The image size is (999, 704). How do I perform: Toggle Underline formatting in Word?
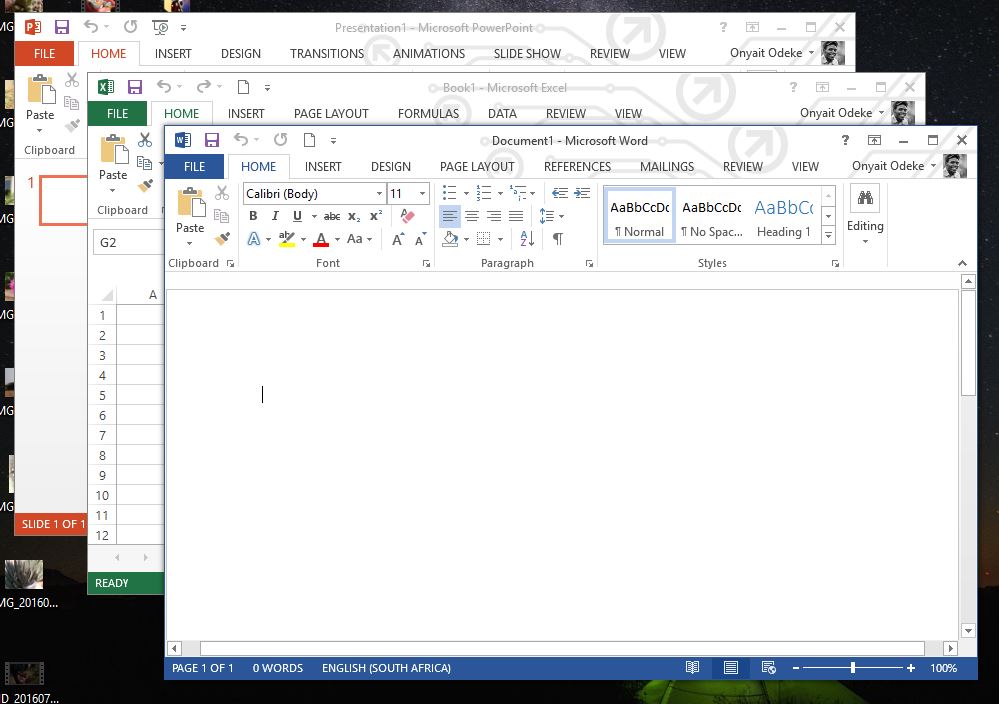[297, 216]
